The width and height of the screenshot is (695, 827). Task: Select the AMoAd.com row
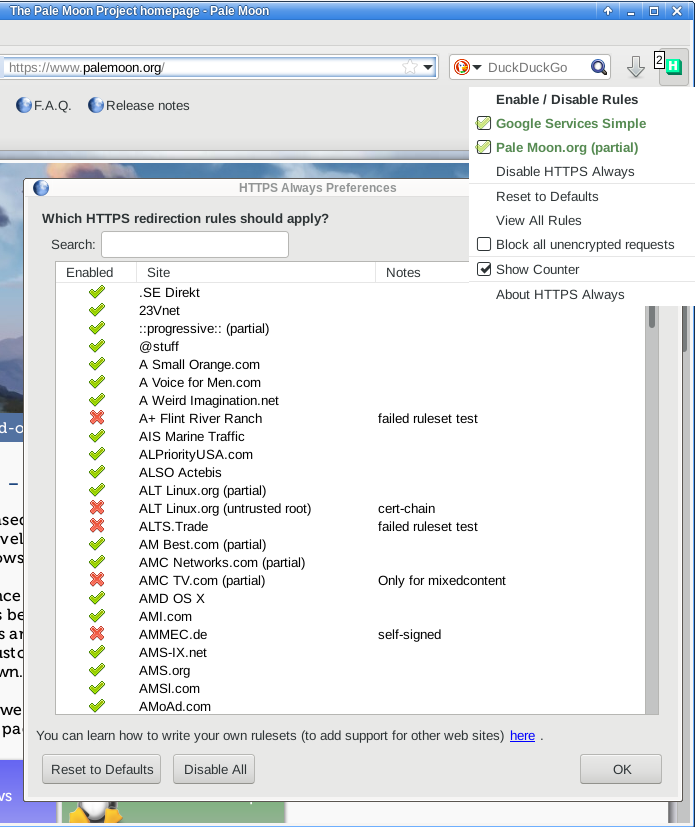point(350,706)
